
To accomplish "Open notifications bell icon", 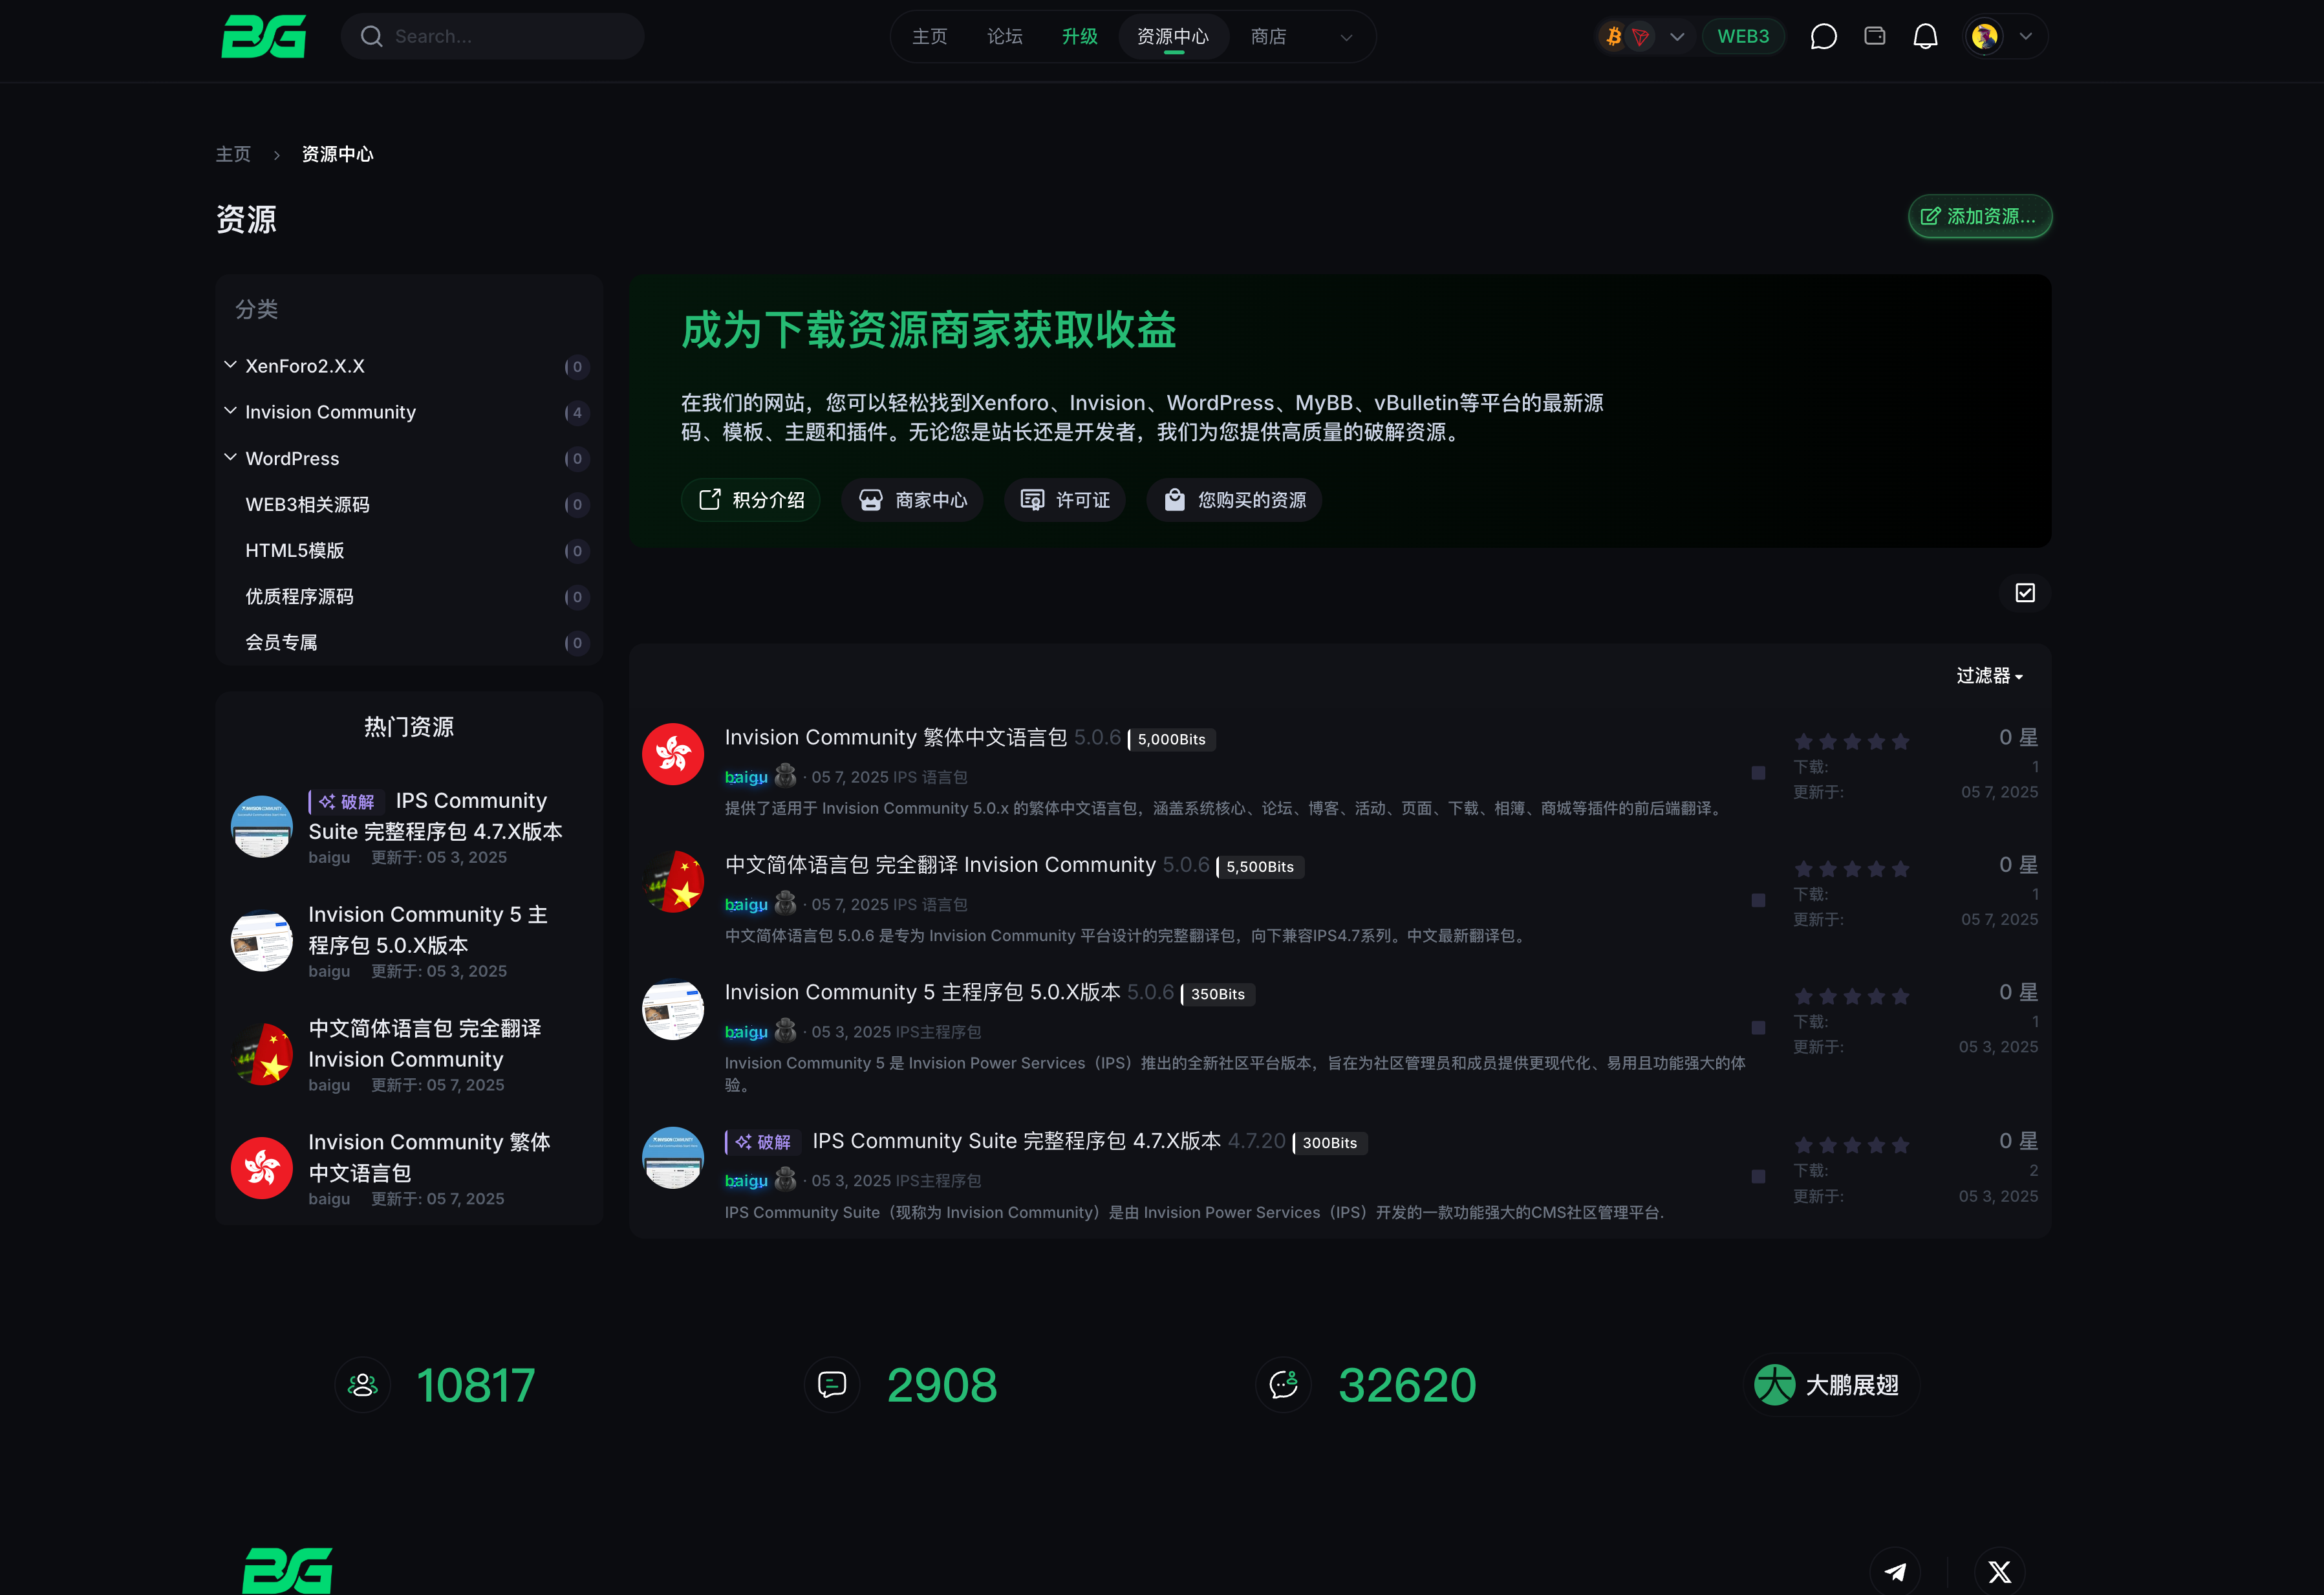I will (x=1925, y=37).
